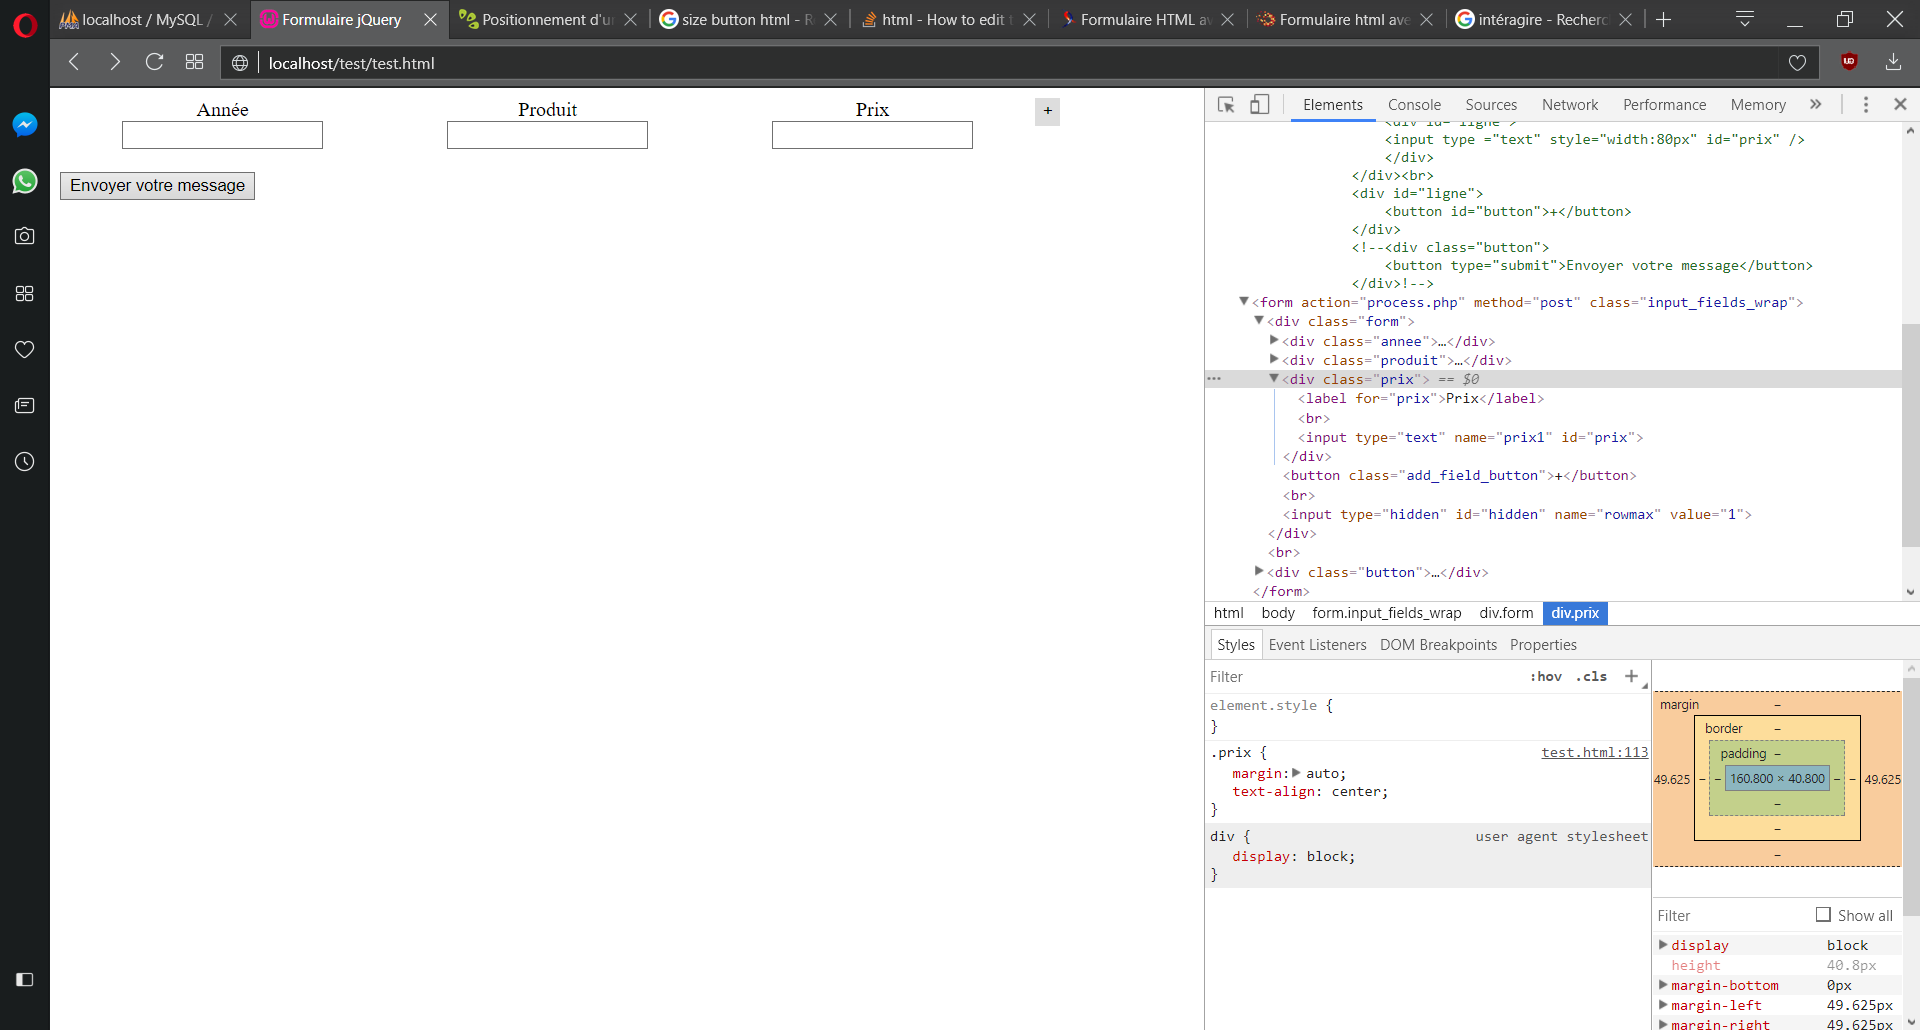Expand the margin shorthand in .prix rule

click(1297, 773)
